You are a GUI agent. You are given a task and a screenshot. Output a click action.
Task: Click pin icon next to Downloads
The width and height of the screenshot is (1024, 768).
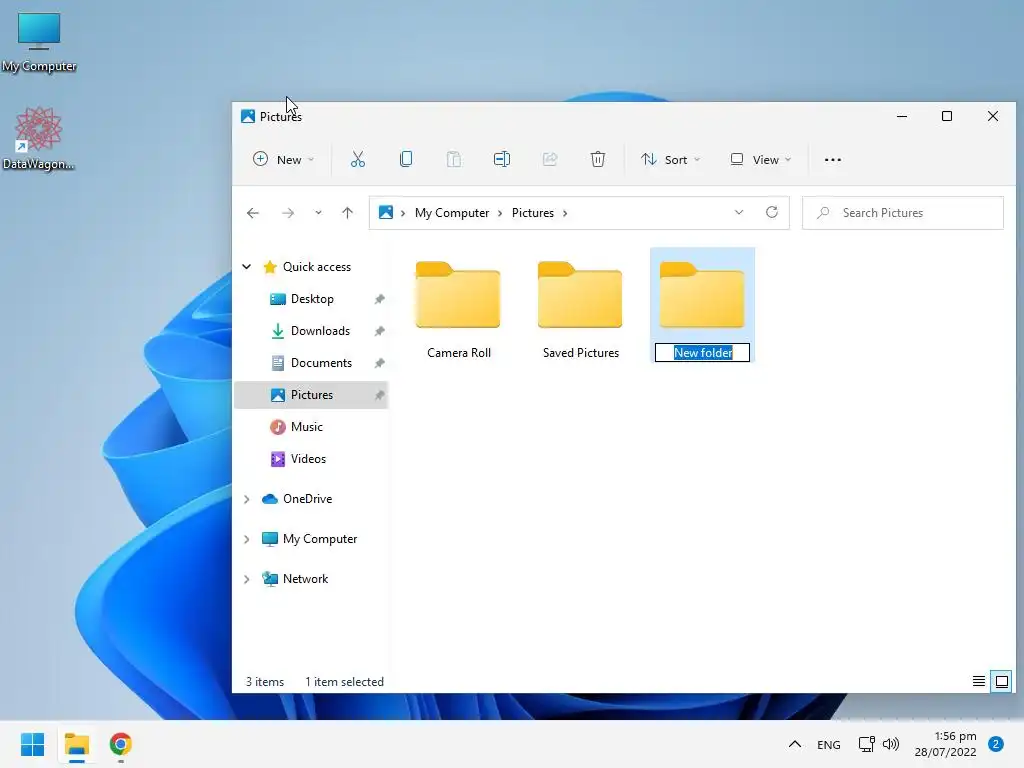[379, 331]
